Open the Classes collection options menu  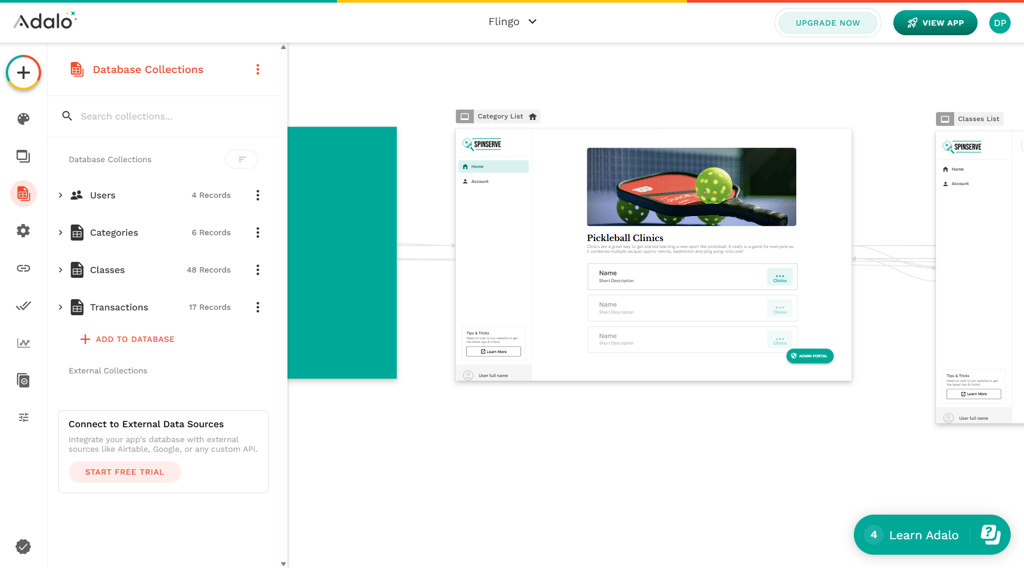(258, 270)
